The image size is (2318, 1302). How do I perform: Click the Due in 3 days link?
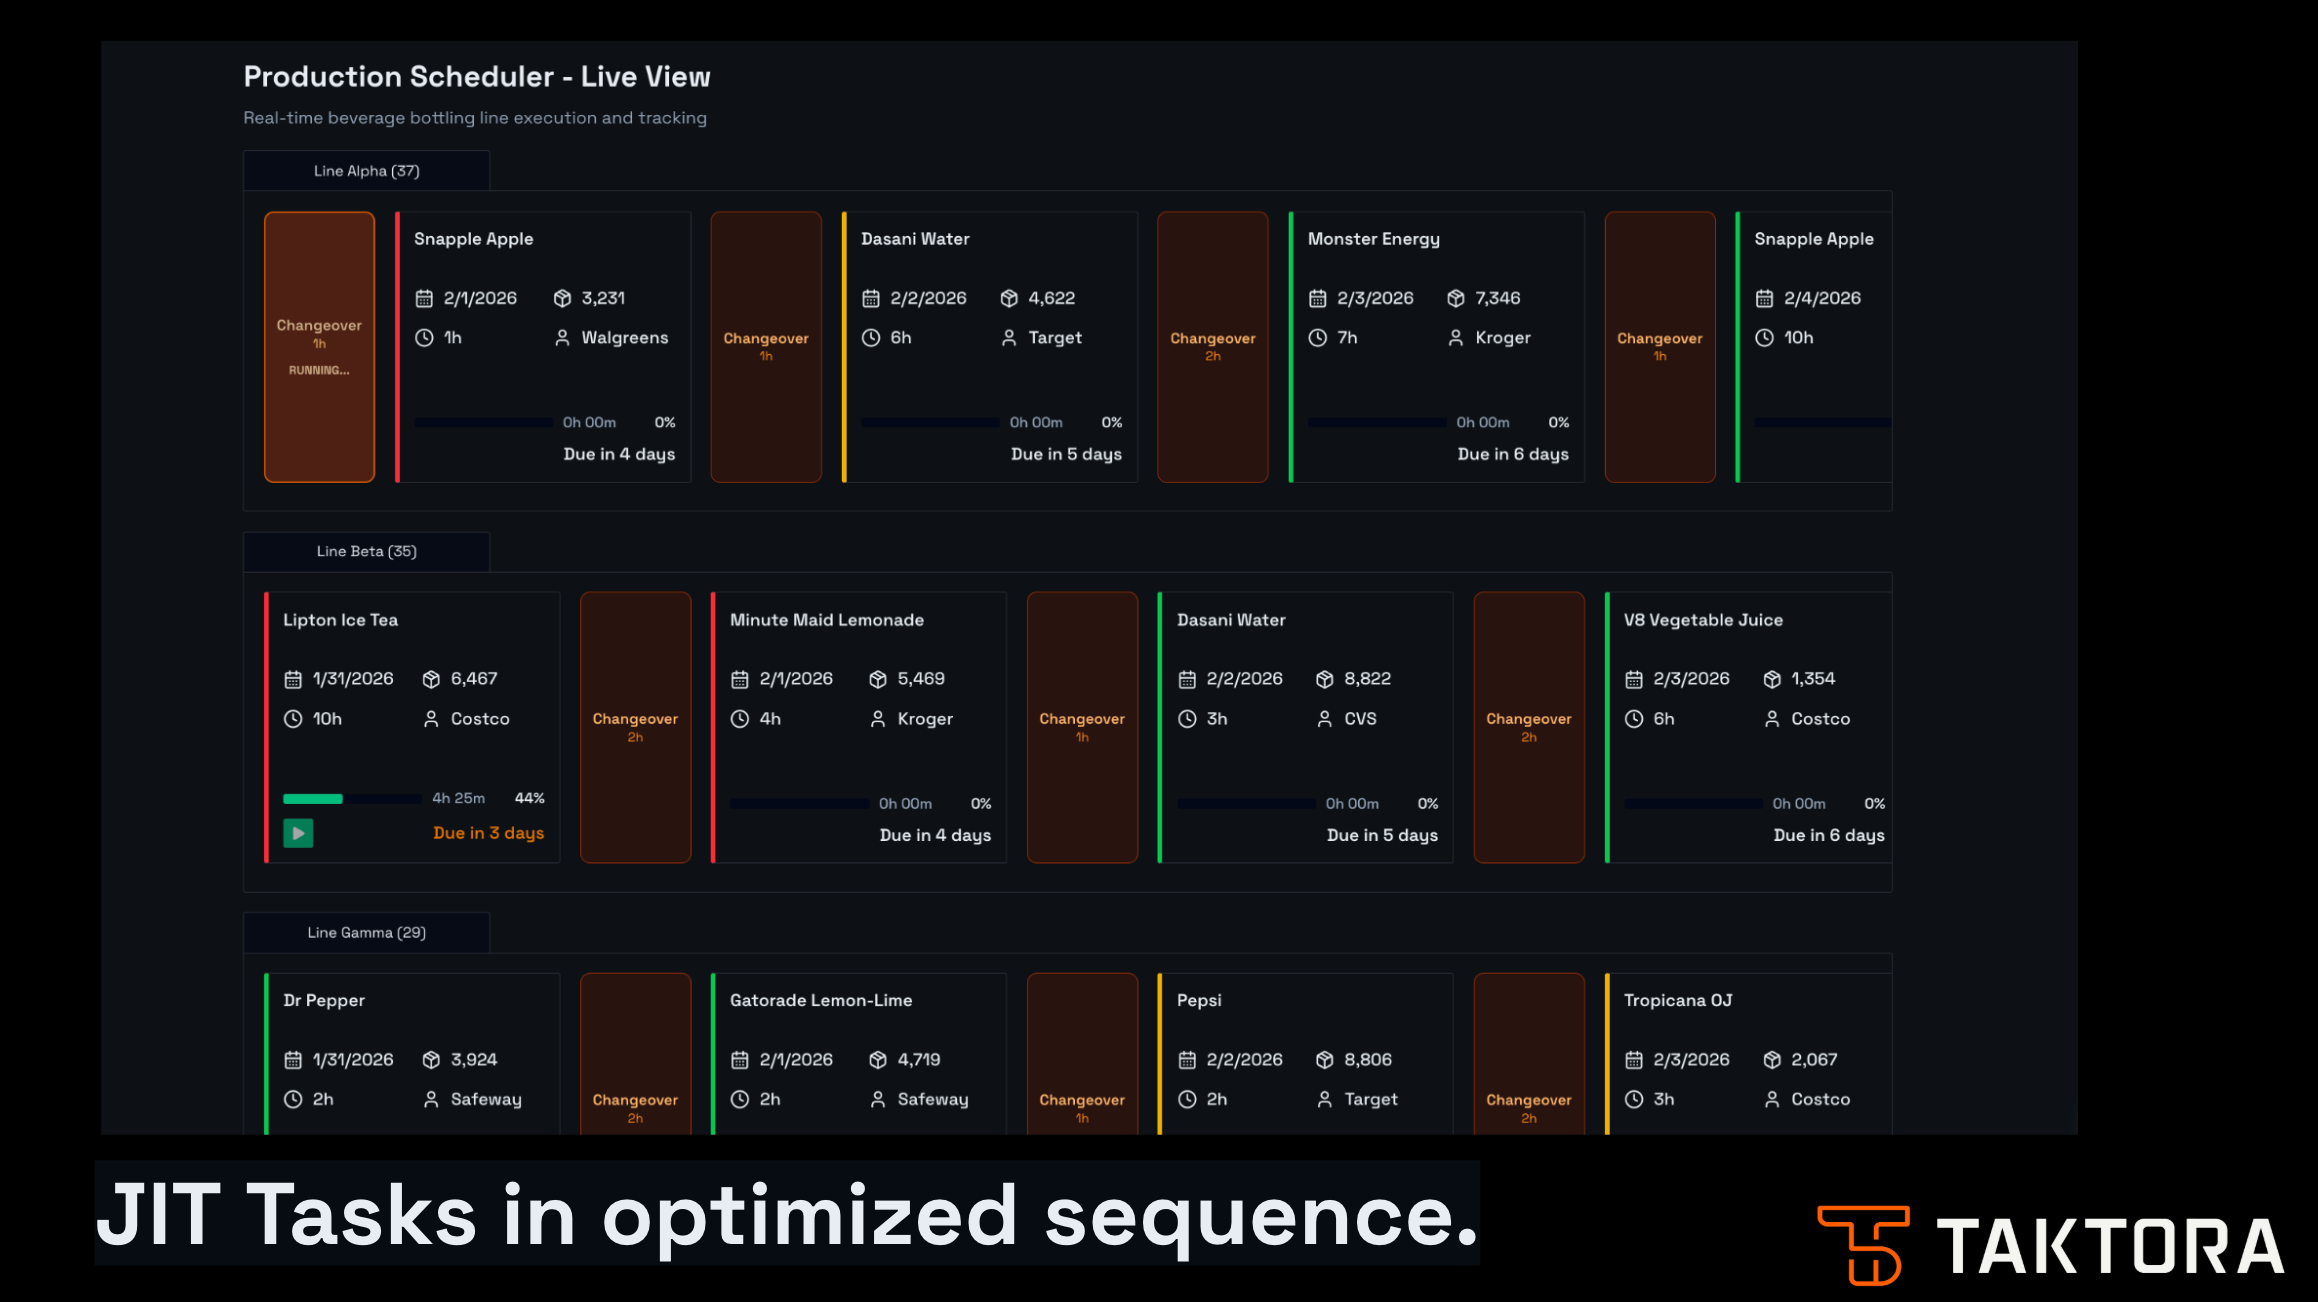(x=488, y=833)
